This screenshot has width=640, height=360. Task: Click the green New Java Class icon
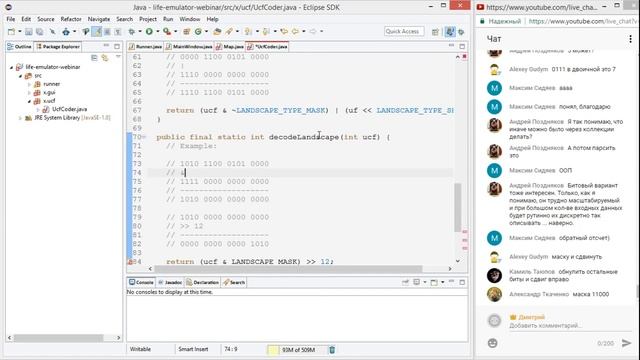[198, 31]
